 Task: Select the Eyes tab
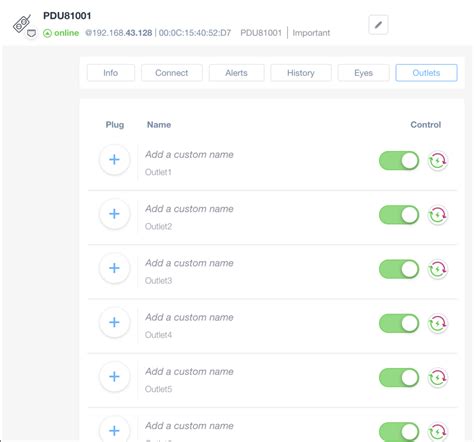[x=363, y=73]
